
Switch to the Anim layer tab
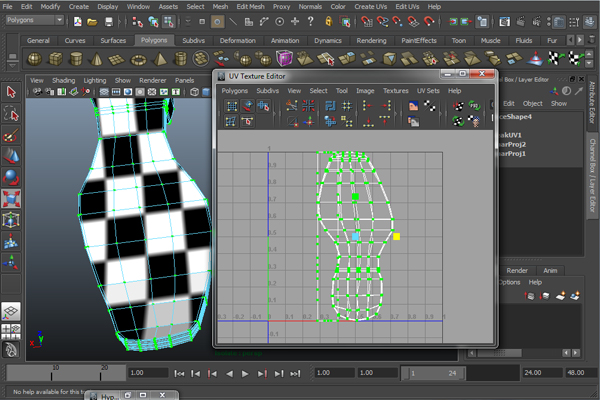(550, 271)
